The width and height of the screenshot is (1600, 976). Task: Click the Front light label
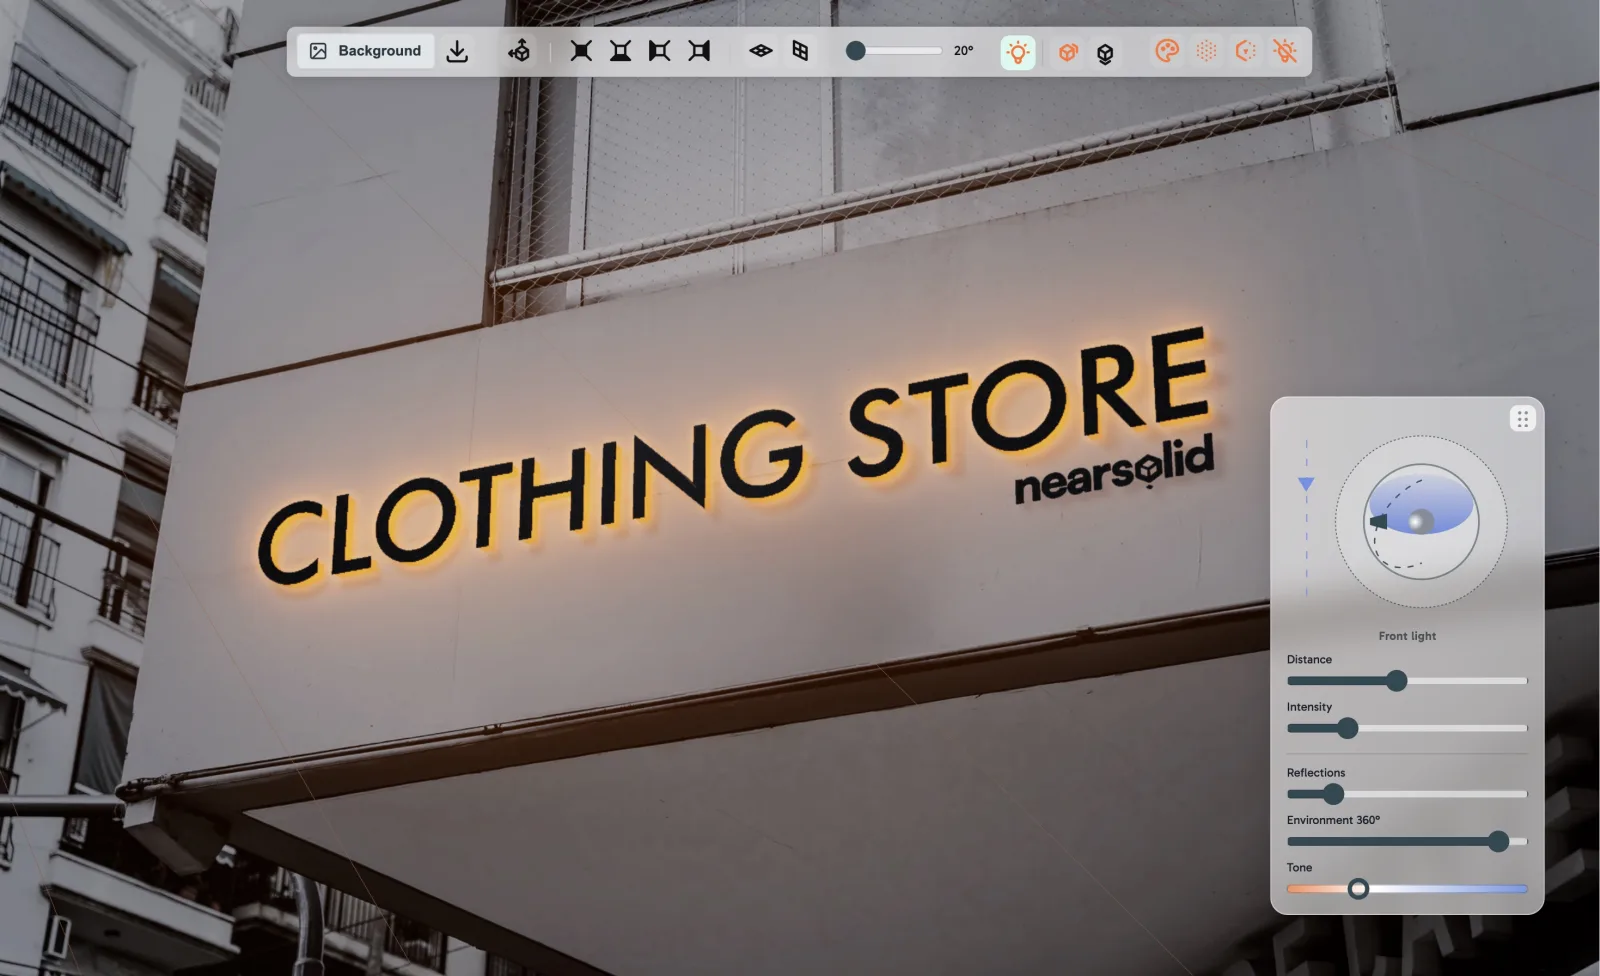1407,636
